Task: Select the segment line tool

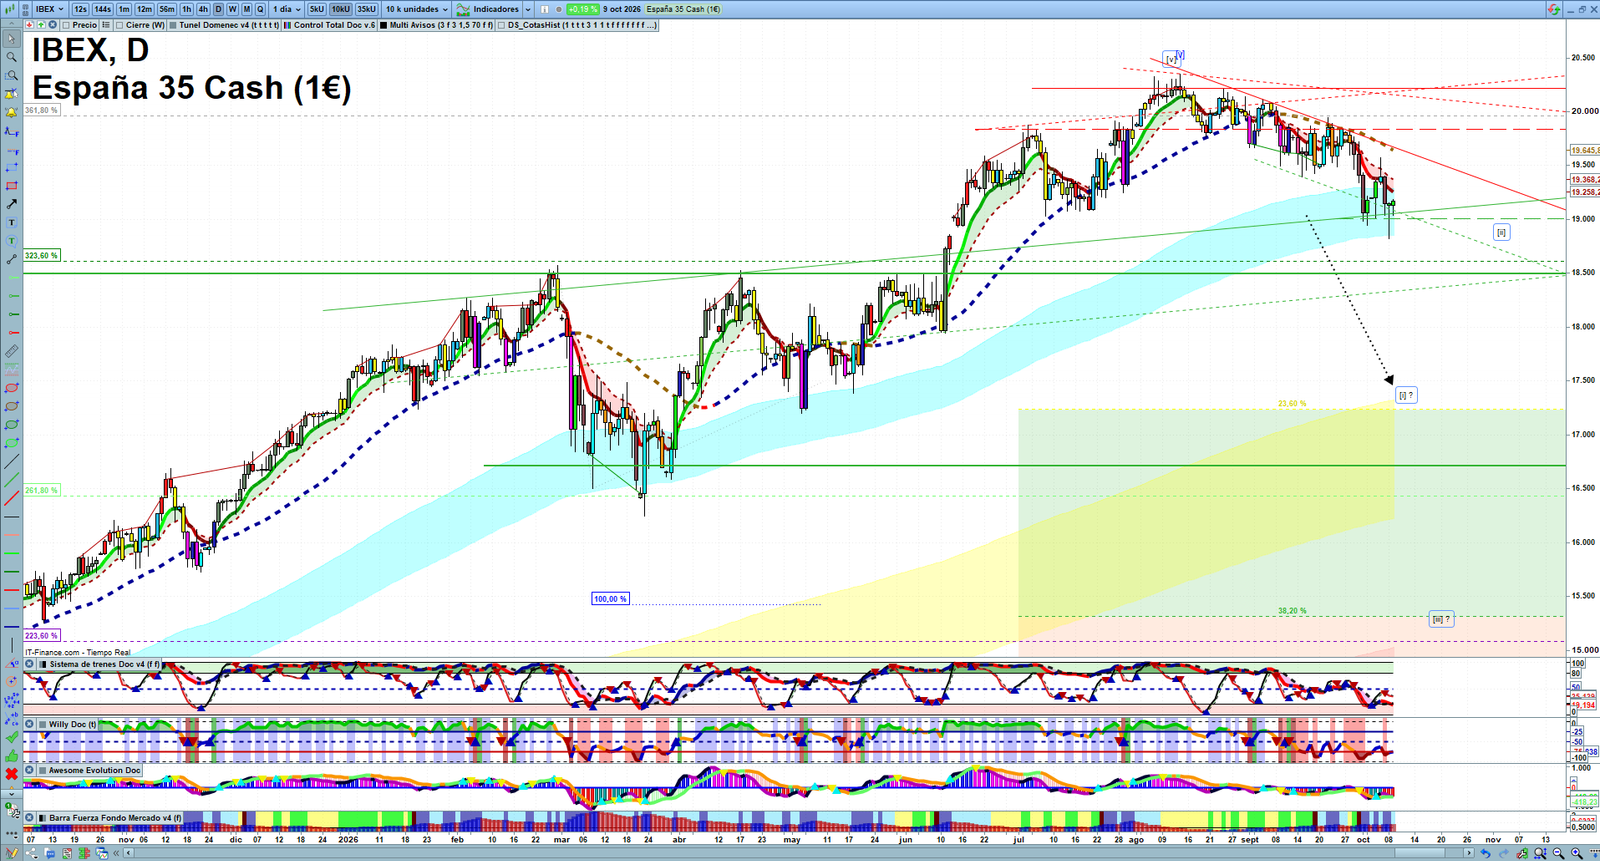Action: click(x=12, y=259)
